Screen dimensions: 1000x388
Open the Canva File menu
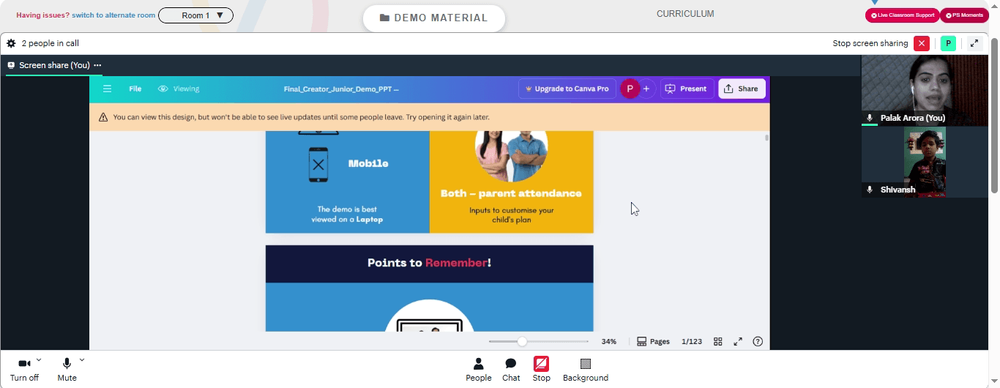pos(135,89)
